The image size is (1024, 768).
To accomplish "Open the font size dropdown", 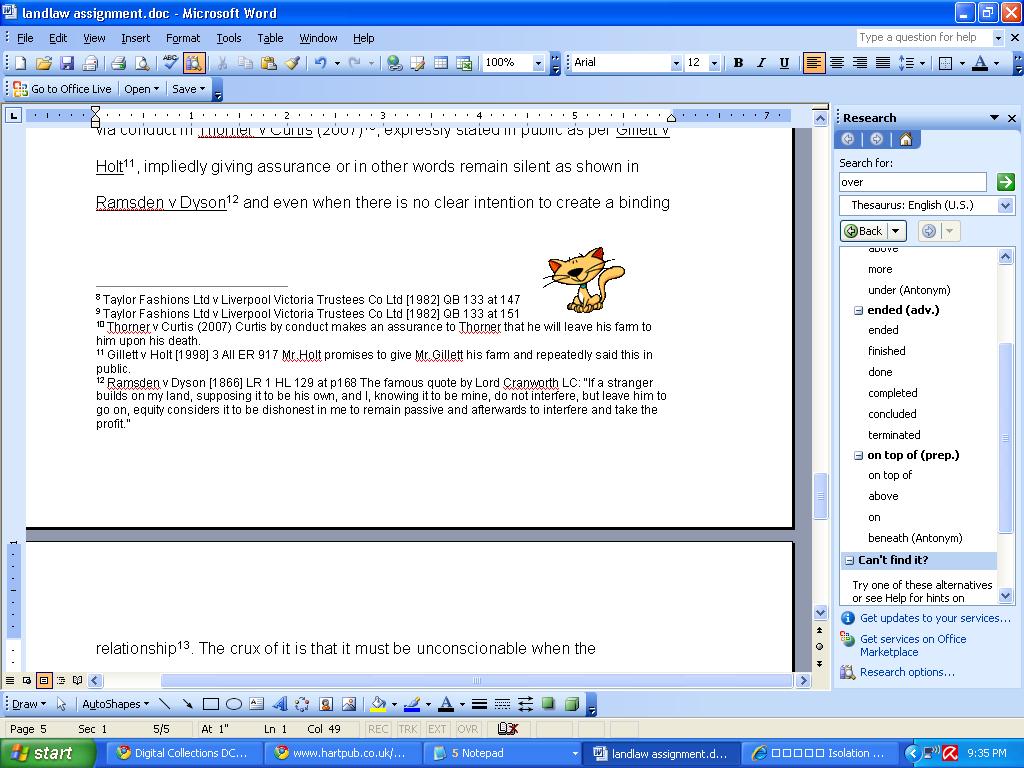I will [x=714, y=63].
